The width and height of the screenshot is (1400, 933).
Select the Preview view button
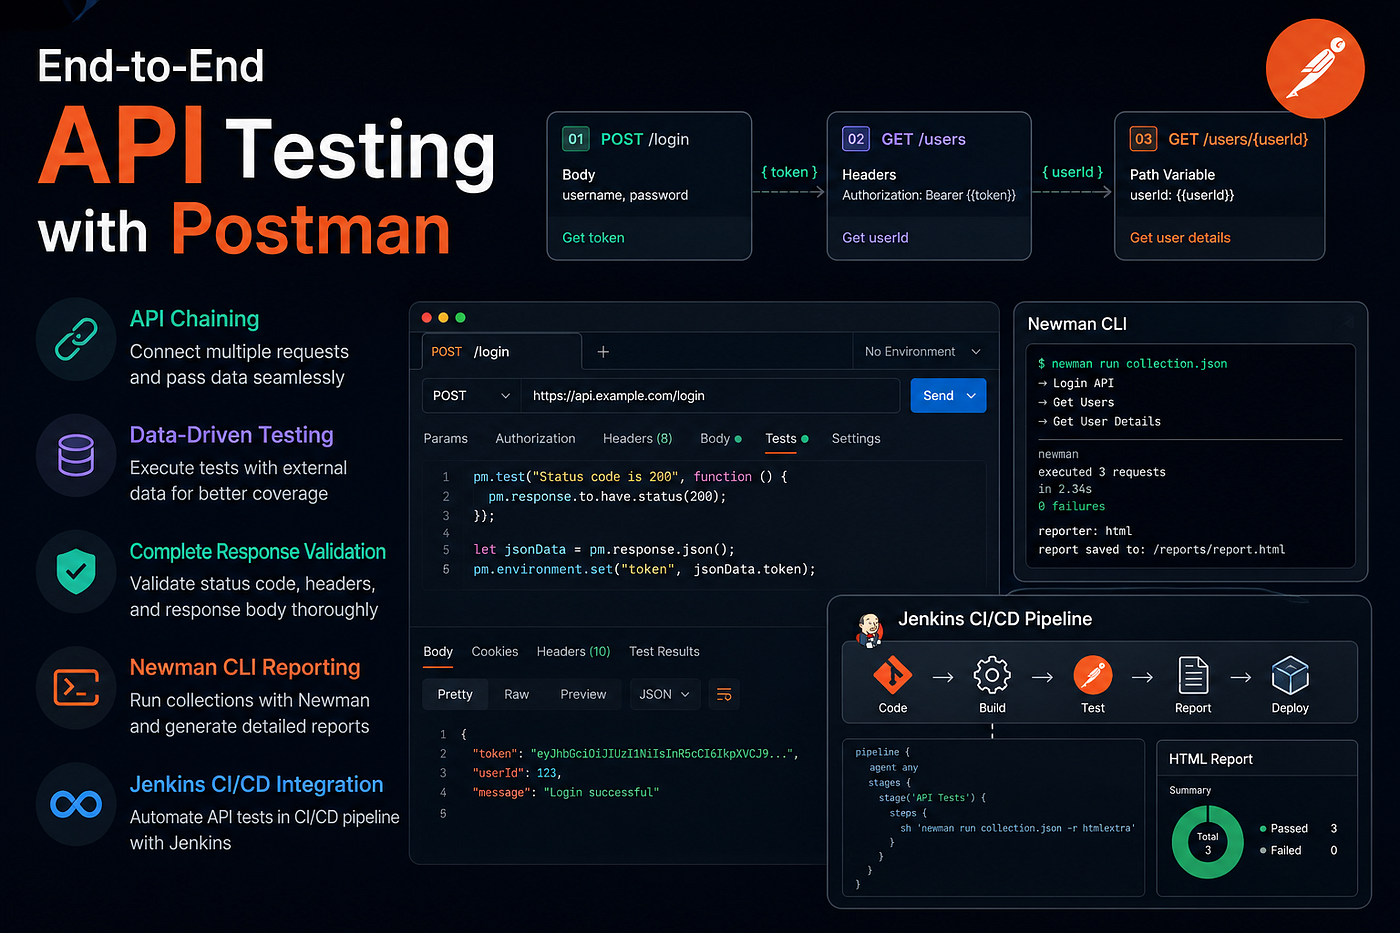click(x=583, y=694)
